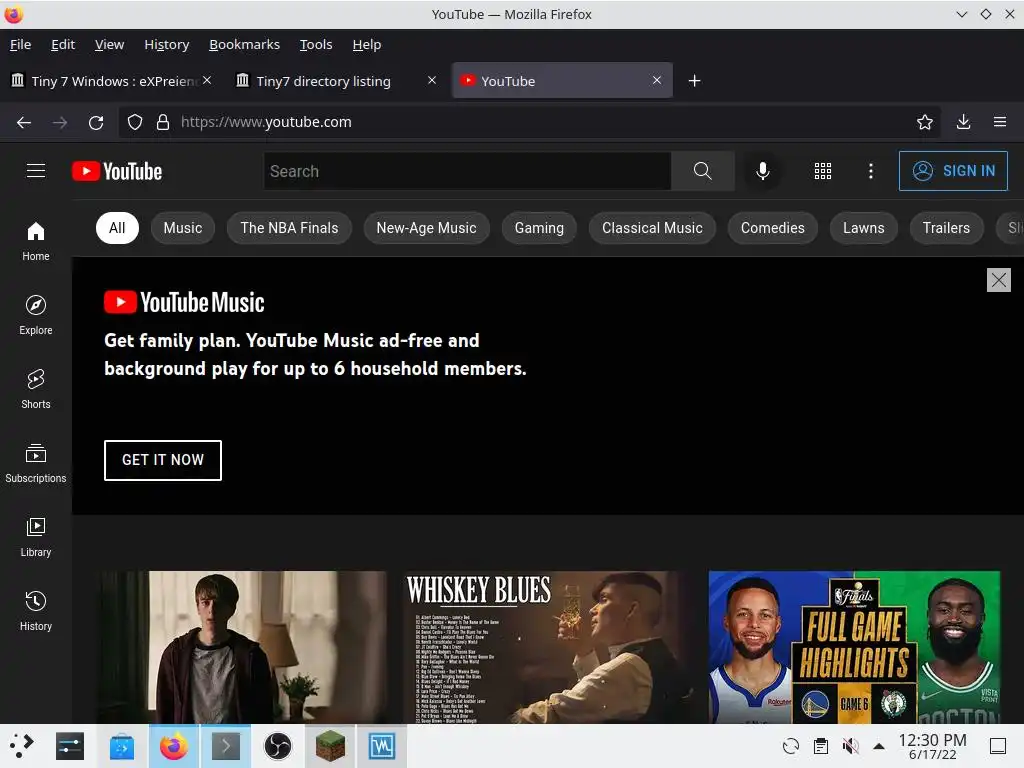Image resolution: width=1024 pixels, height=768 pixels.
Task: Select the Trailers filter chip
Action: [x=946, y=228]
